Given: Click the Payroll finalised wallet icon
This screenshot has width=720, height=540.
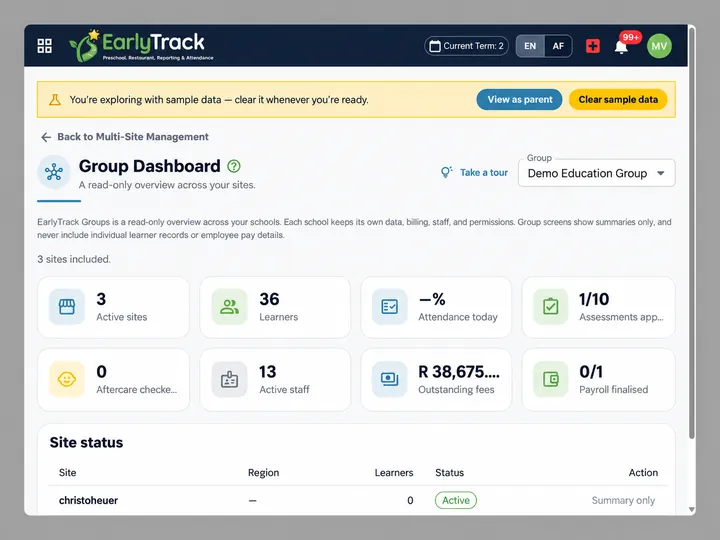Looking at the screenshot, I should (551, 379).
